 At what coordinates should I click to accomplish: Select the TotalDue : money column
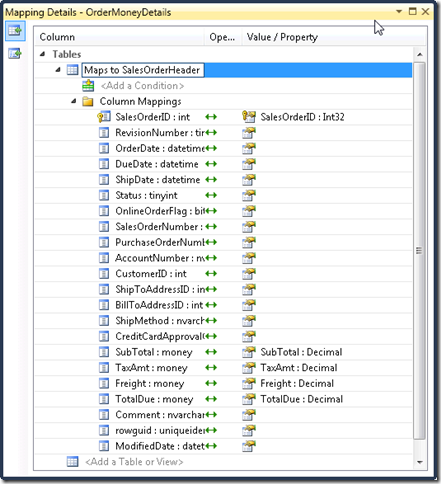click(154, 399)
